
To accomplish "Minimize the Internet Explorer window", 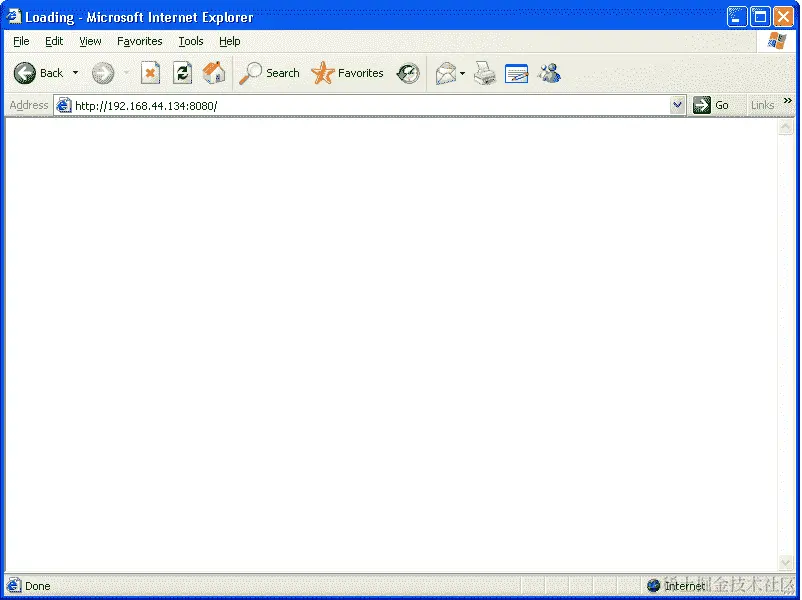I will pyautogui.click(x=737, y=17).
